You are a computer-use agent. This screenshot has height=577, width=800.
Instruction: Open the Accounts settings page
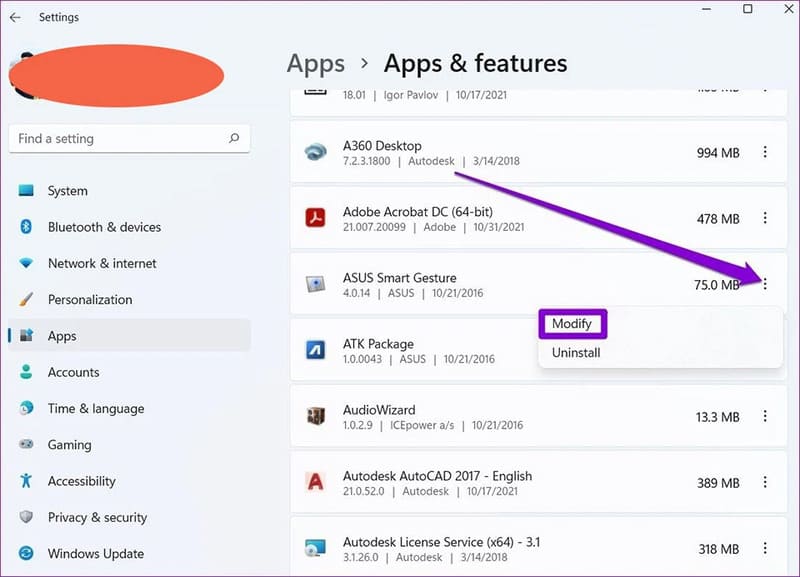[x=130, y=372]
